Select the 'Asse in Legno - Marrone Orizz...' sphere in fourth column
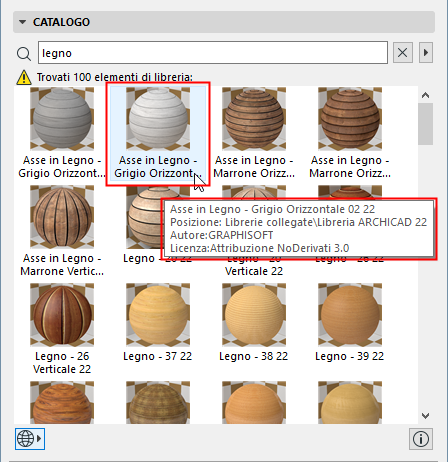Viewport: 448px width, 462px height. pyautogui.click(x=350, y=119)
